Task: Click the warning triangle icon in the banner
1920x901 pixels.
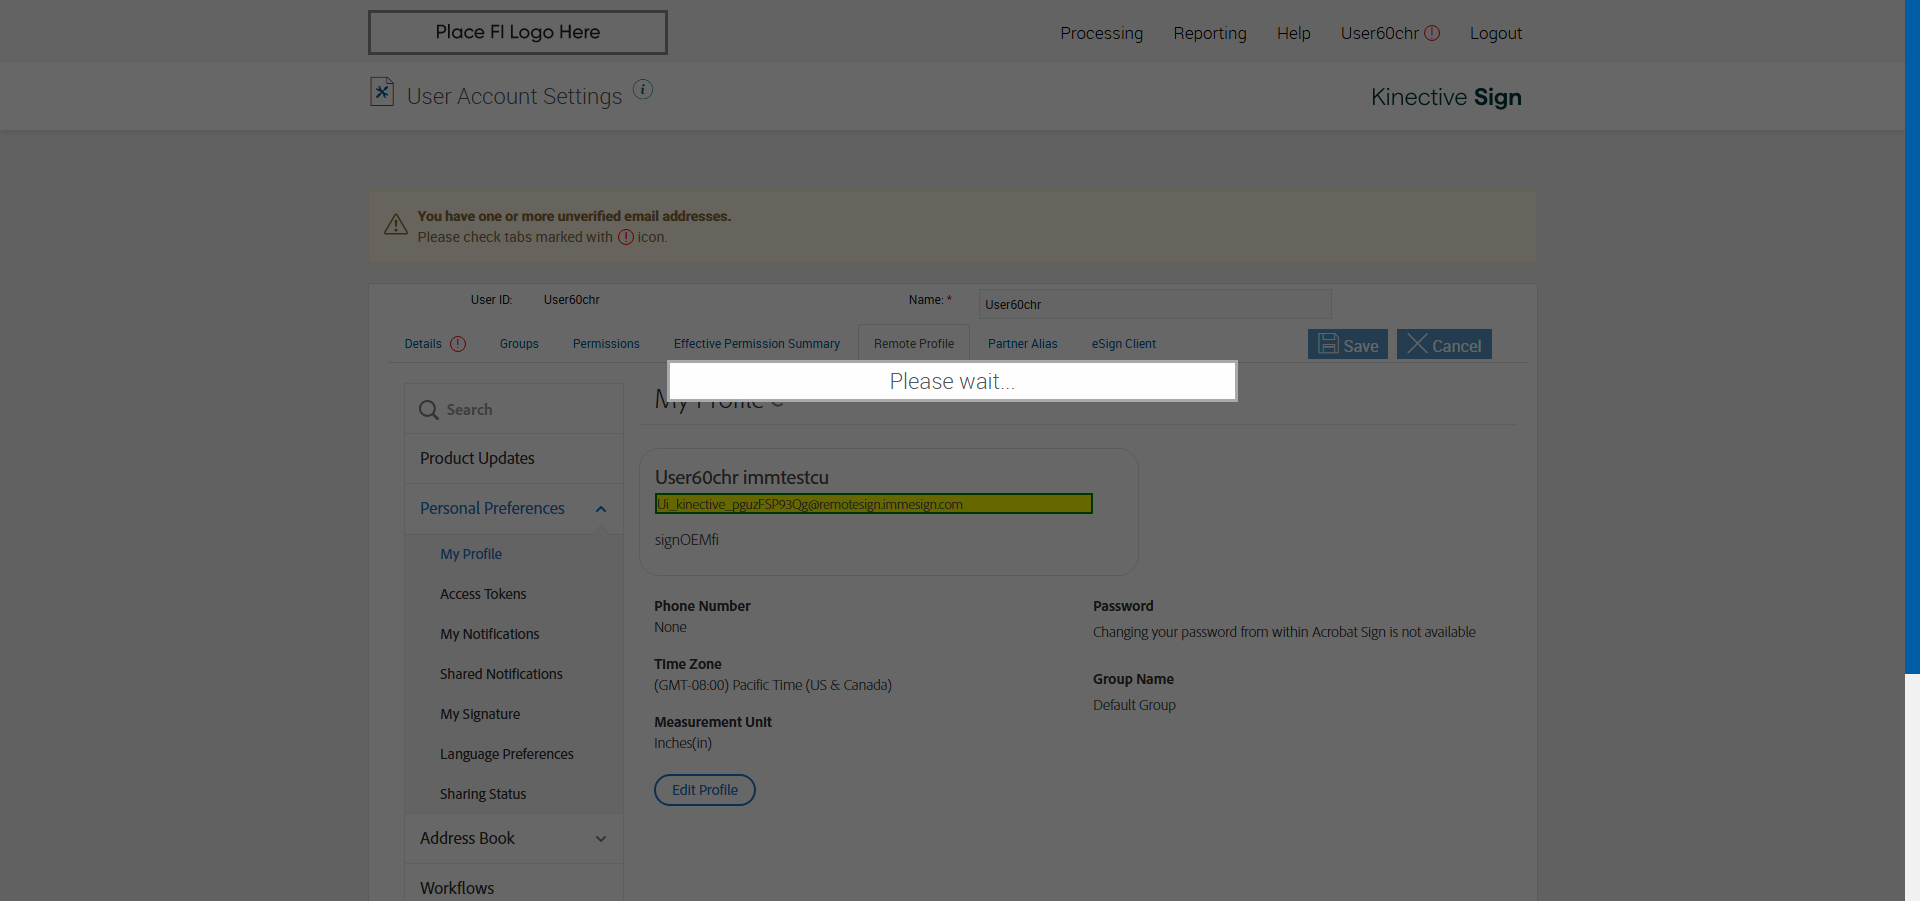Action: point(396,225)
